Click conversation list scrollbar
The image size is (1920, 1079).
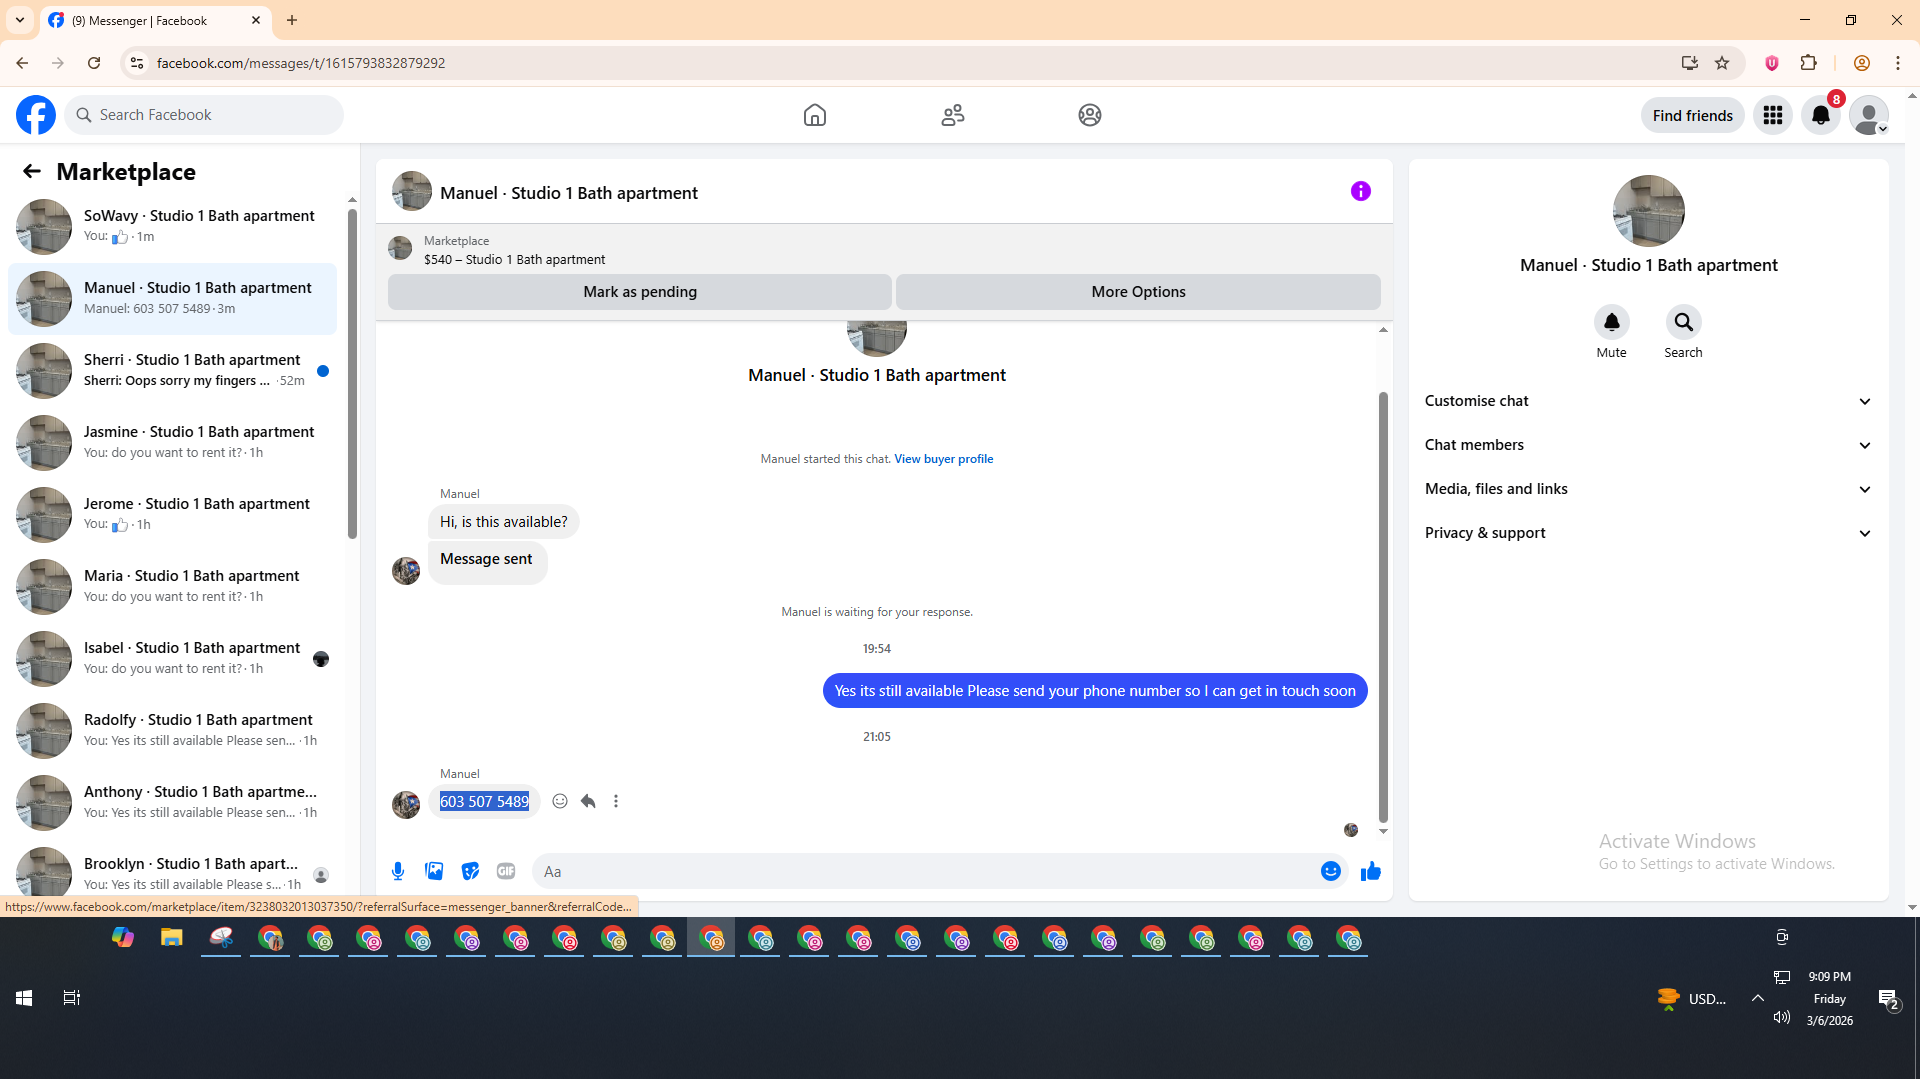coord(352,372)
